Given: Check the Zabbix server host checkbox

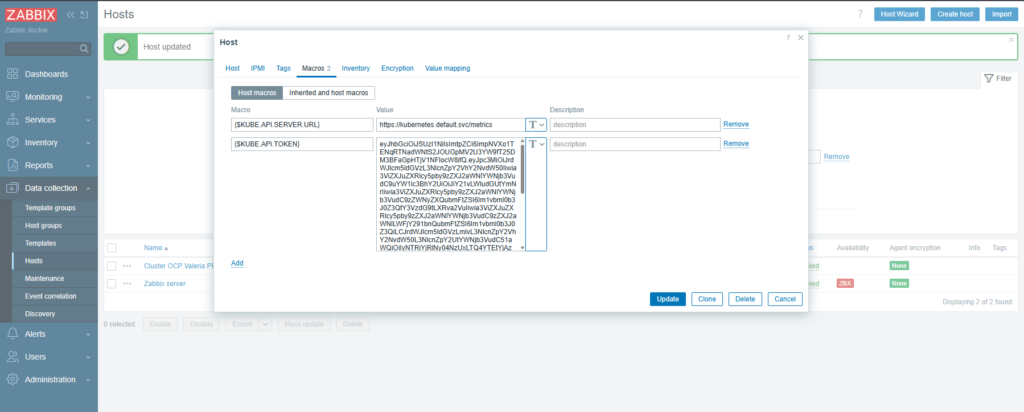Looking at the screenshot, I should tap(112, 283).
